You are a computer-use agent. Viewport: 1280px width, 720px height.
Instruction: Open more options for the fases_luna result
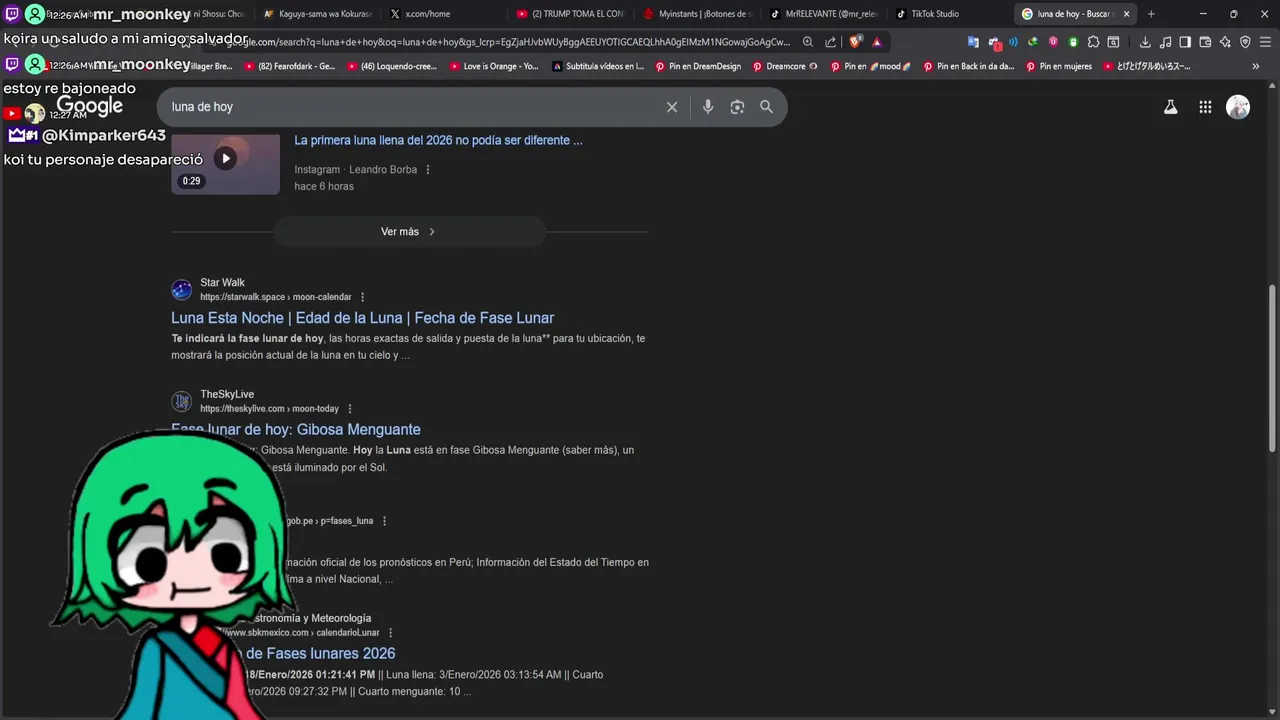(384, 521)
